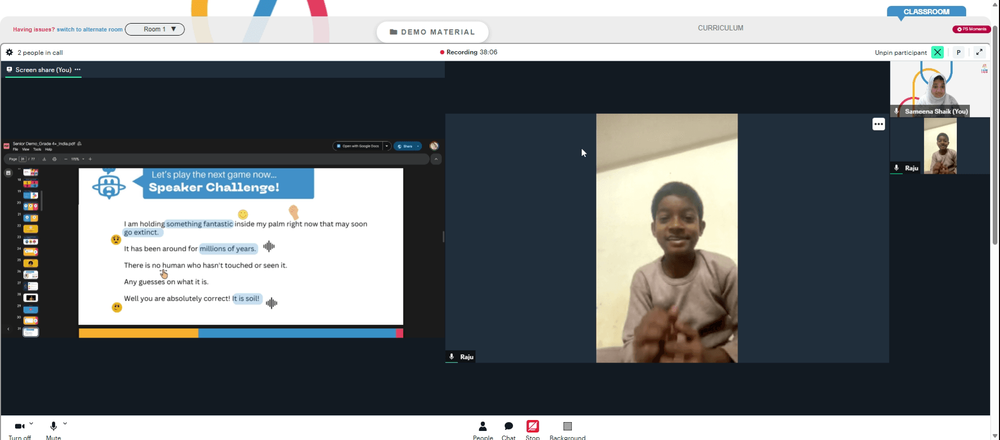
Task: Click highlighted text 'millions of years.'
Action: tap(228, 248)
